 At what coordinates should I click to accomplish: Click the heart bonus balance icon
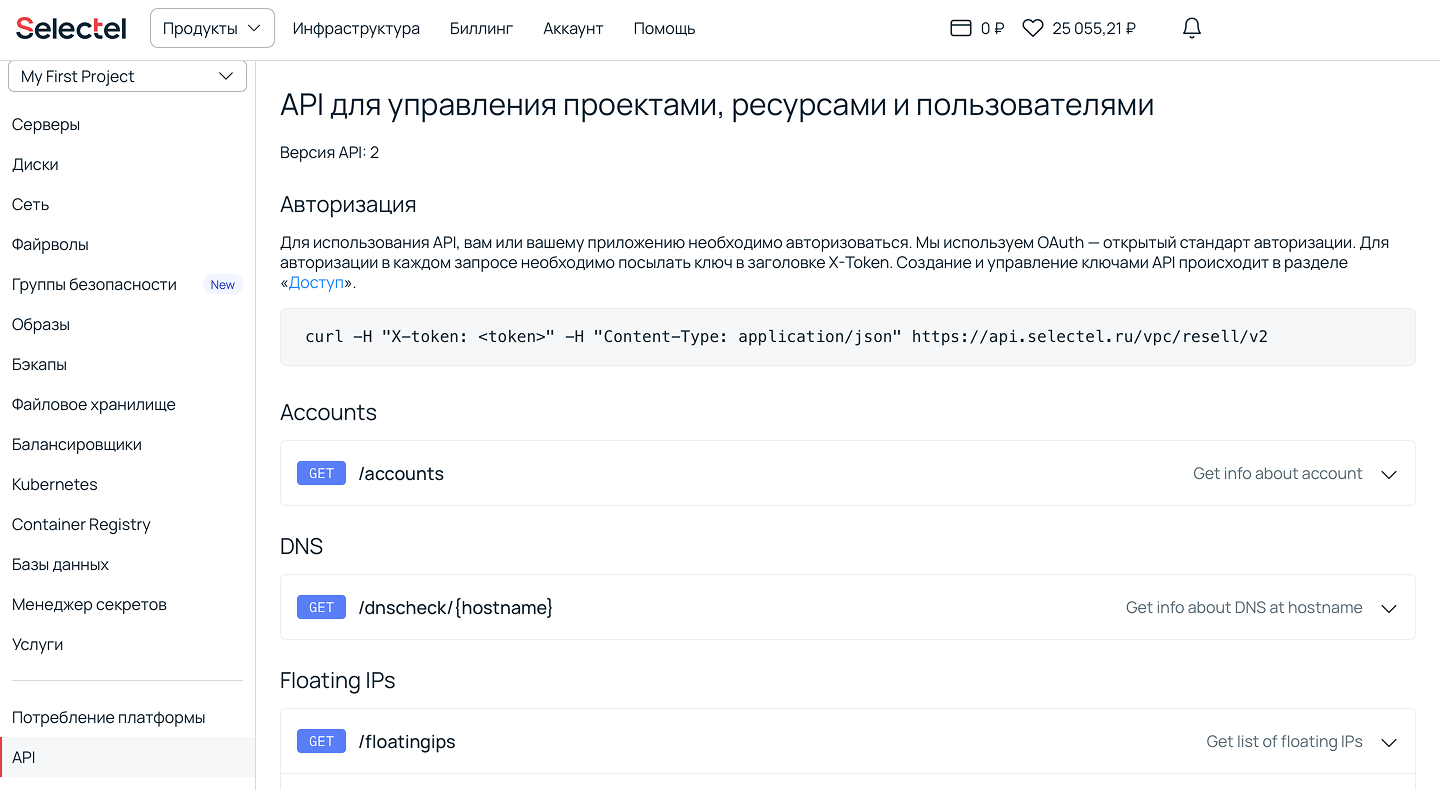point(1033,28)
